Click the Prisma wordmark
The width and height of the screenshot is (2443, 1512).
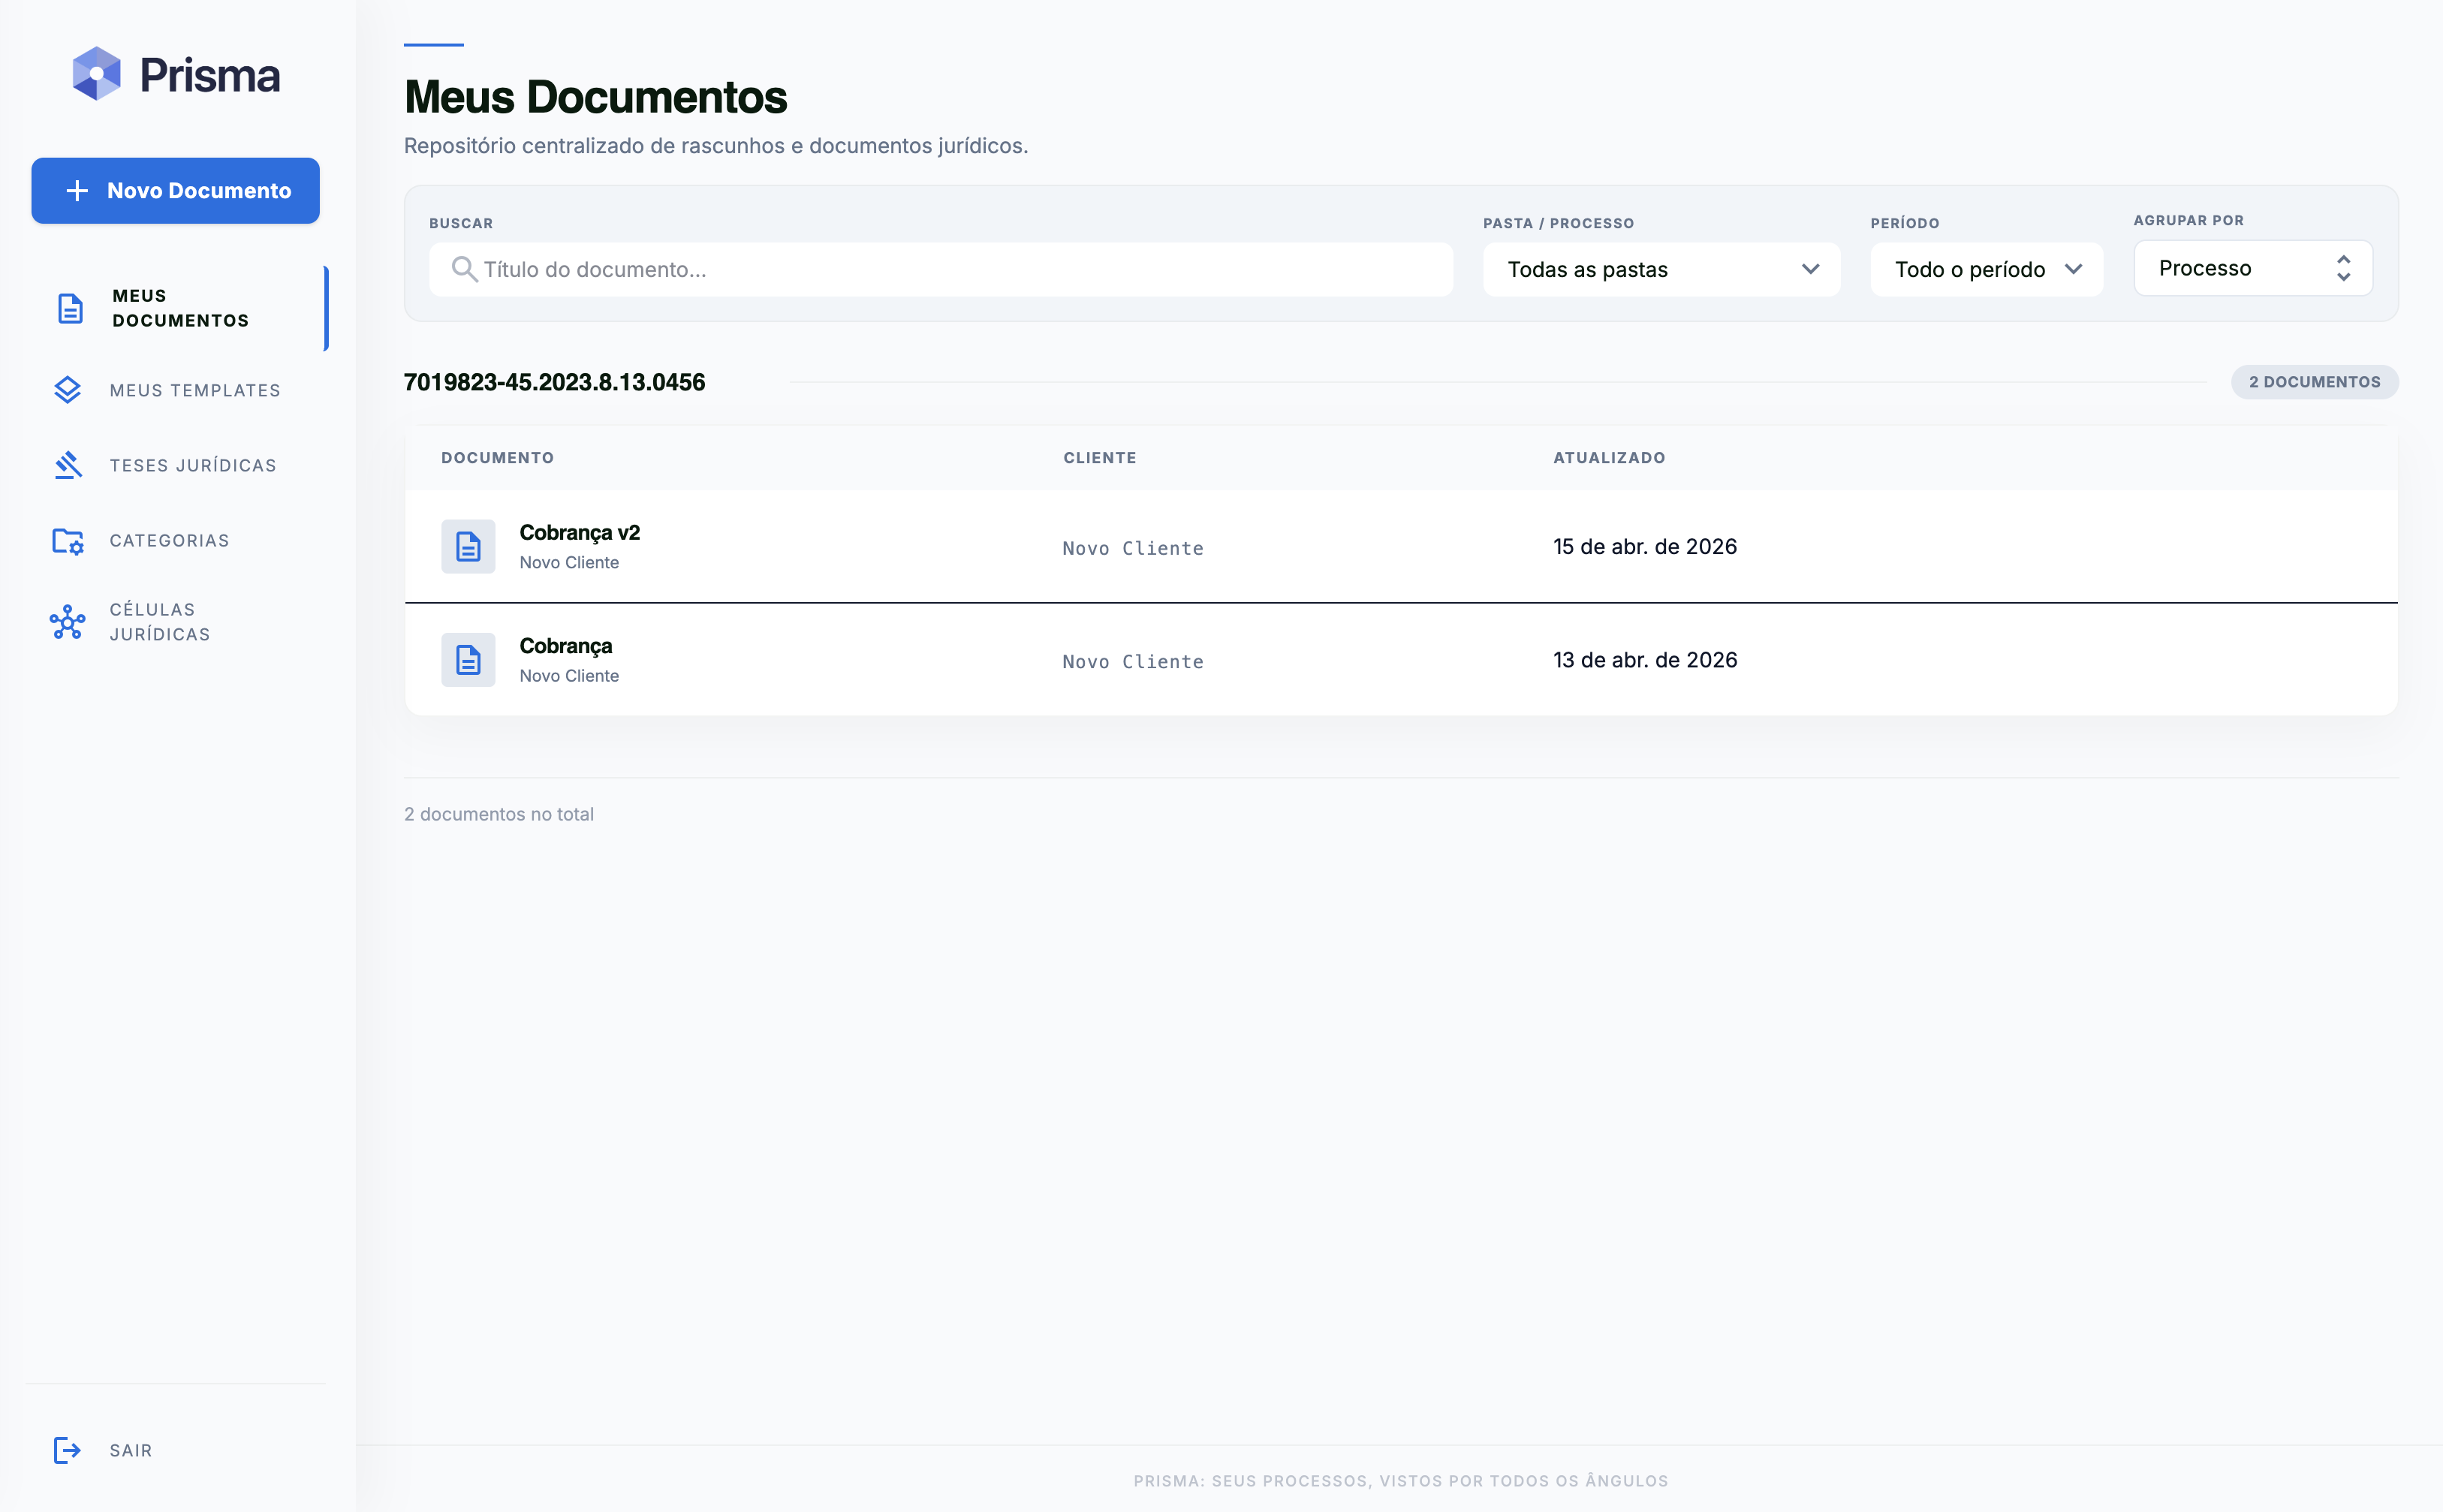click(x=210, y=75)
